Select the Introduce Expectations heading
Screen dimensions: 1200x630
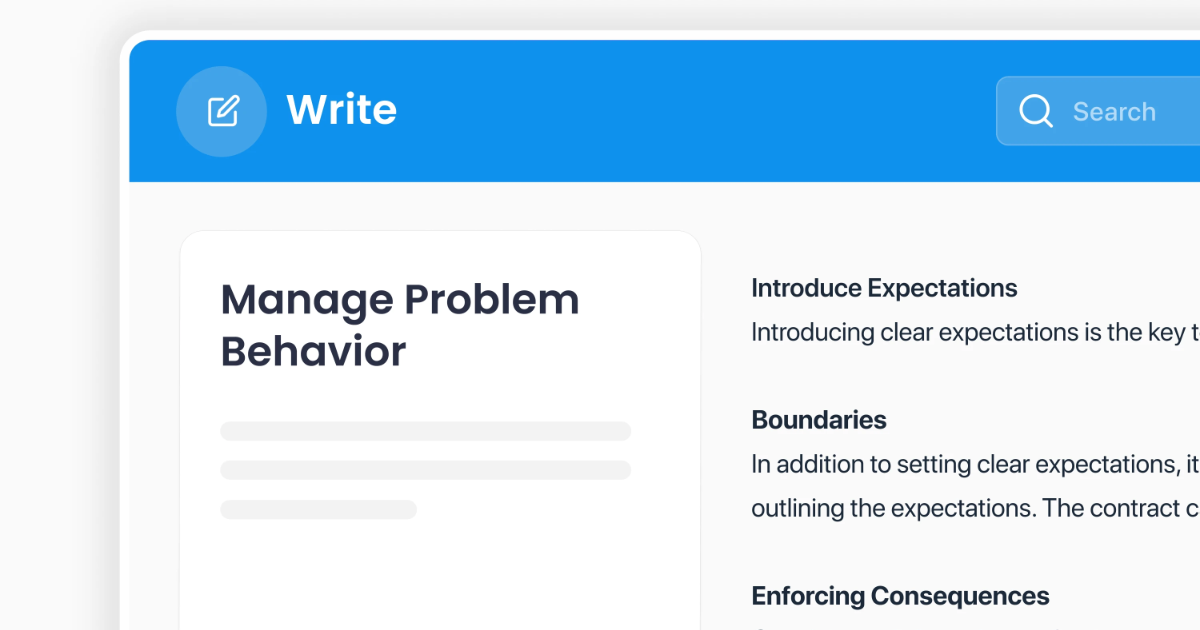coord(884,289)
